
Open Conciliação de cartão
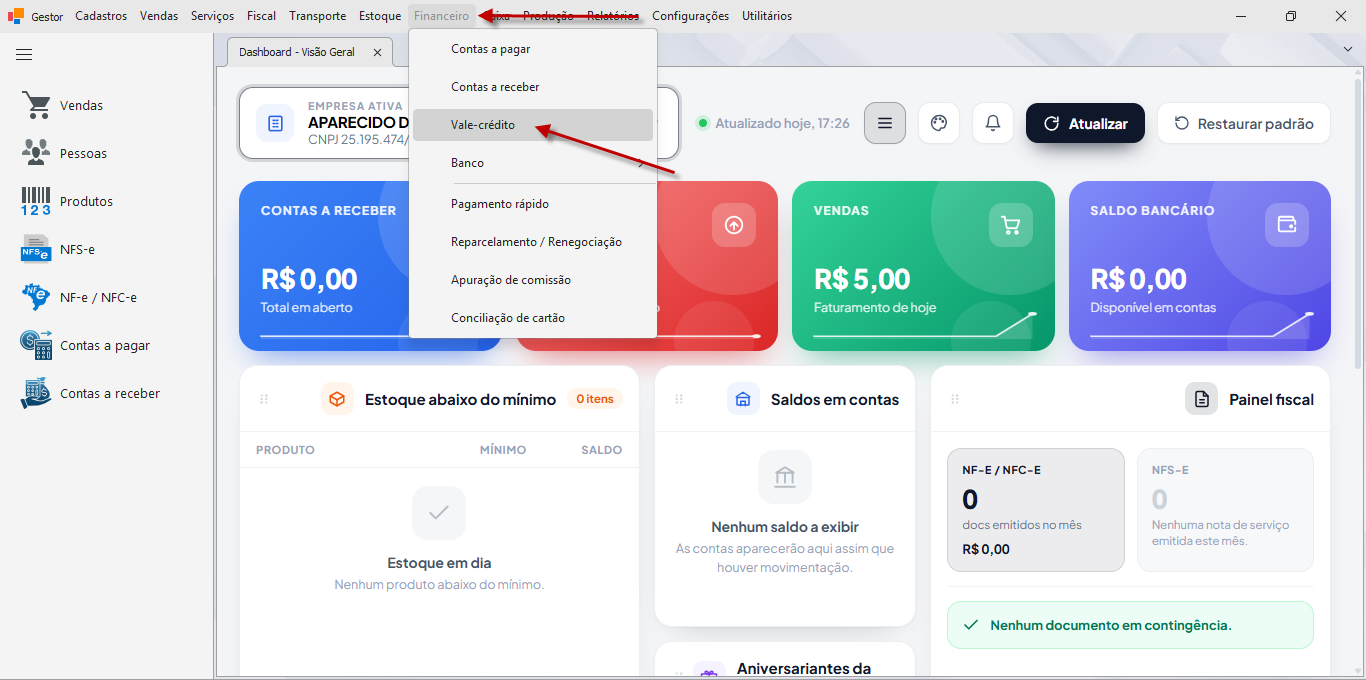pos(533,318)
